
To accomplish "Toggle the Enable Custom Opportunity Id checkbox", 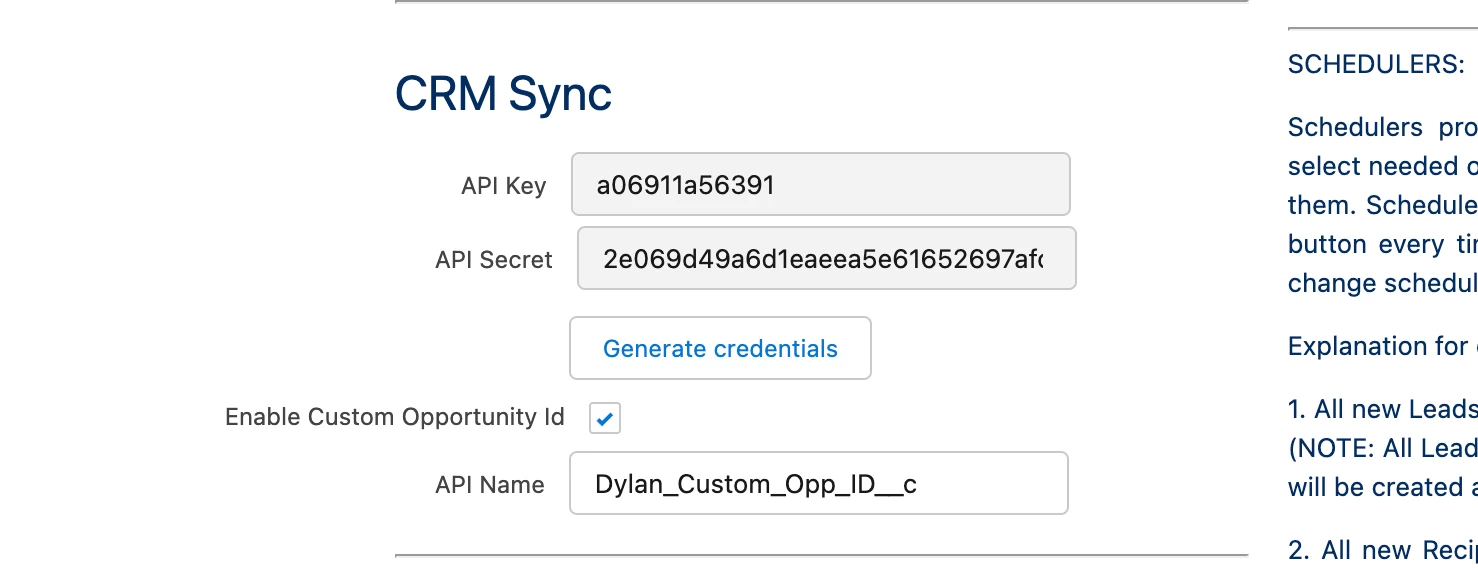I will (x=605, y=418).
